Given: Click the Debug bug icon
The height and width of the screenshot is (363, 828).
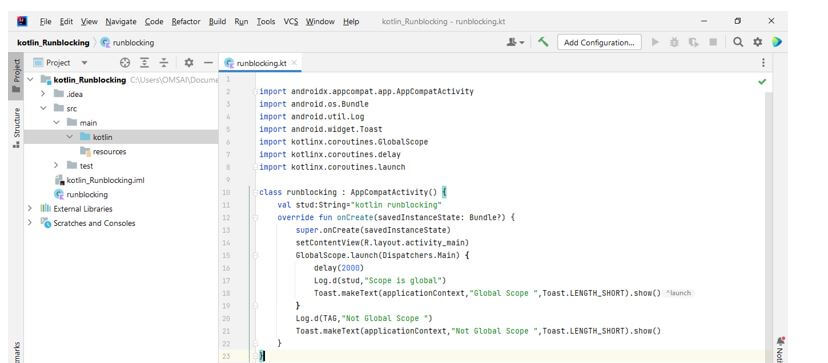Looking at the screenshot, I should [674, 42].
